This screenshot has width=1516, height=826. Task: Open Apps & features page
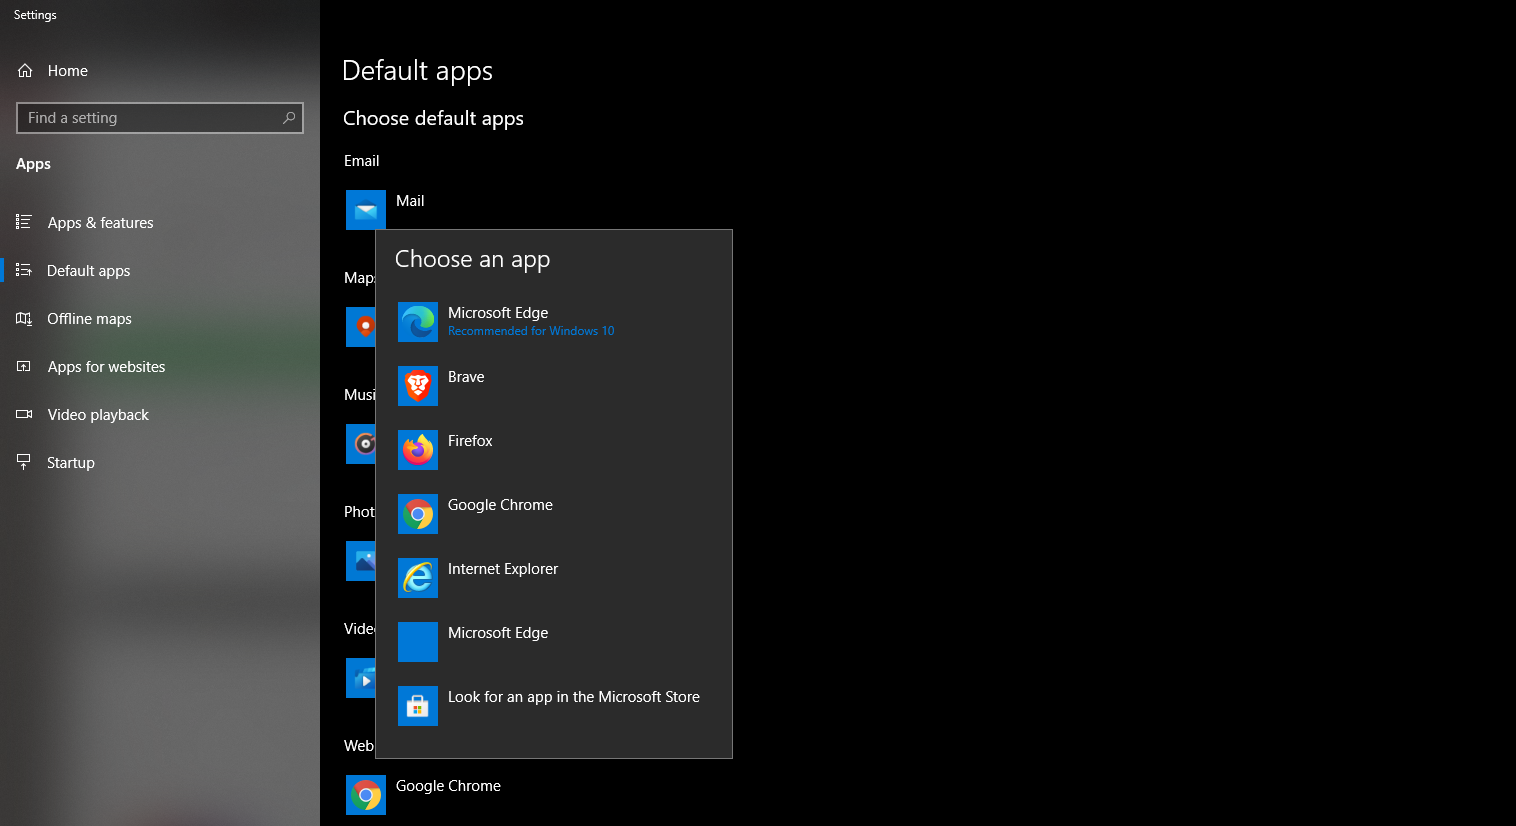click(100, 223)
